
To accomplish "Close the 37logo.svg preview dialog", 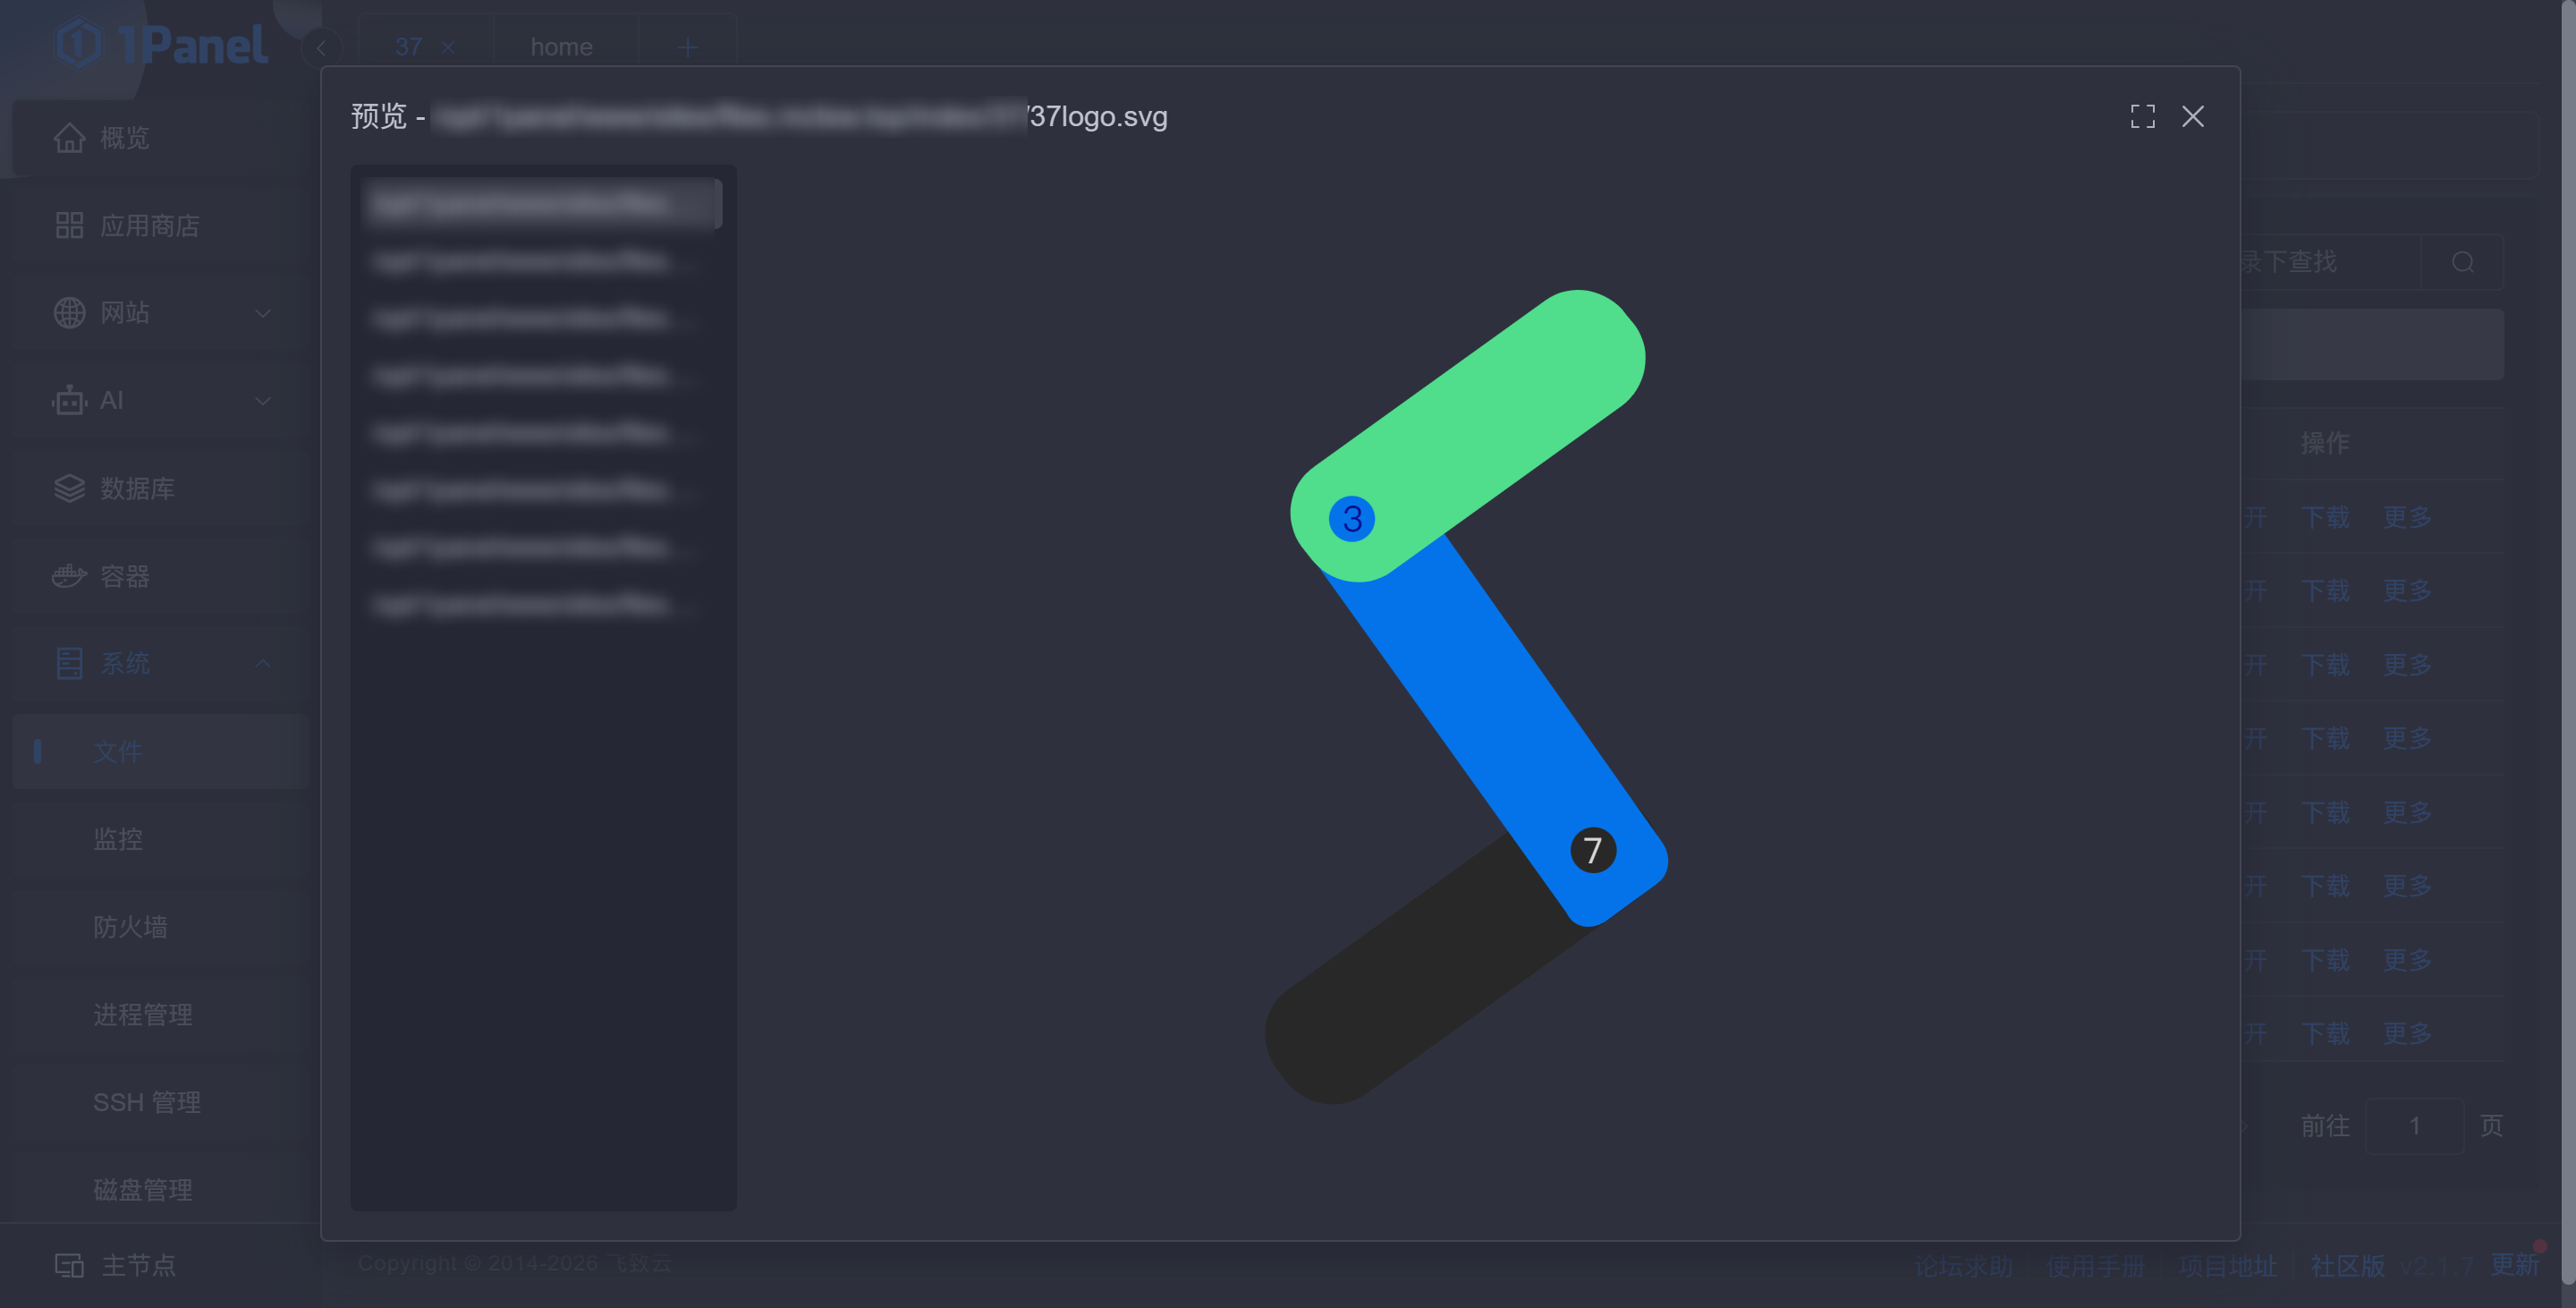I will (x=2193, y=116).
